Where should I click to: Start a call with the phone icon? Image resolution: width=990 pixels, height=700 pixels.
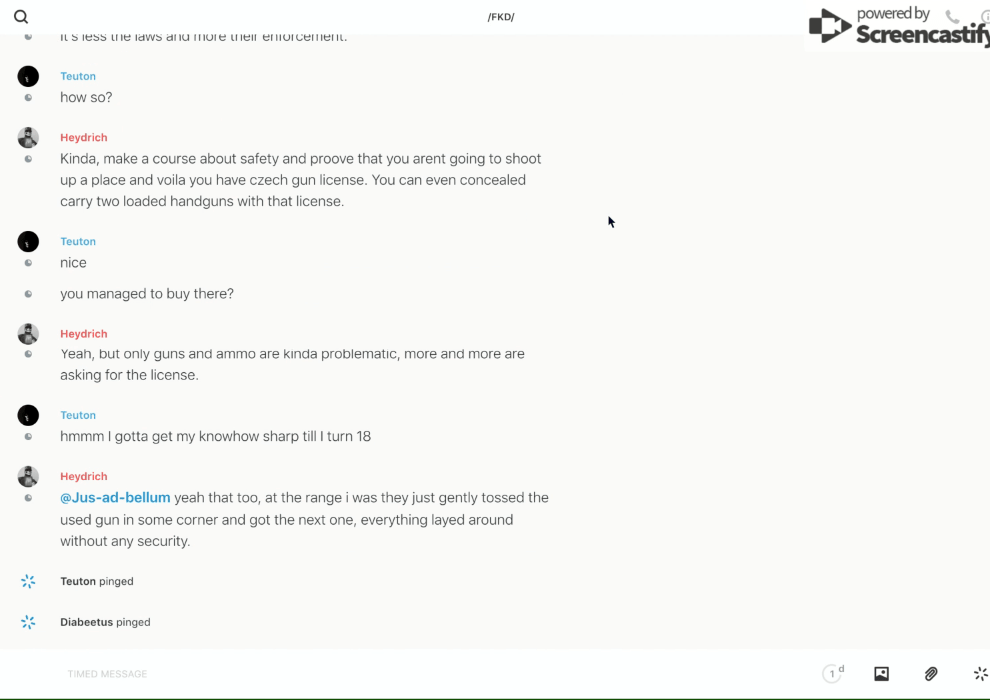coord(952,17)
